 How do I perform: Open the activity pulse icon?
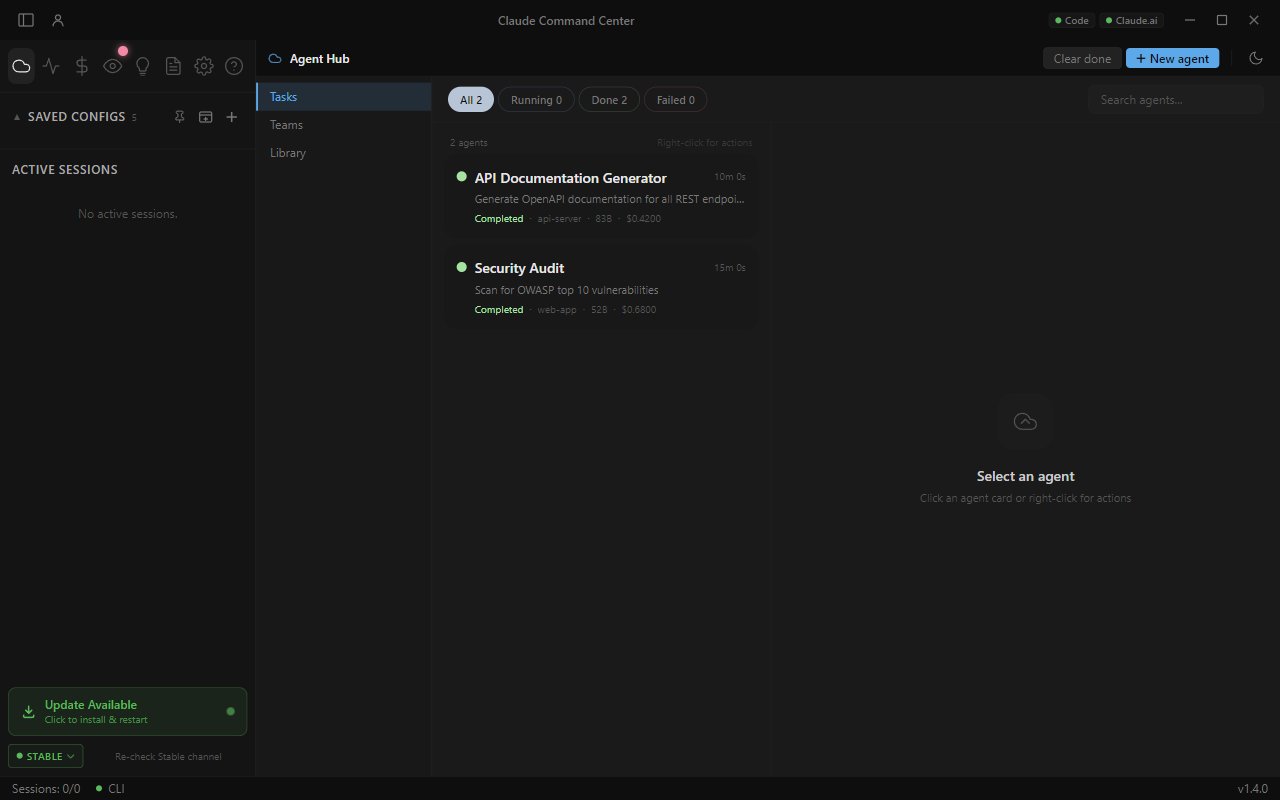click(x=52, y=66)
